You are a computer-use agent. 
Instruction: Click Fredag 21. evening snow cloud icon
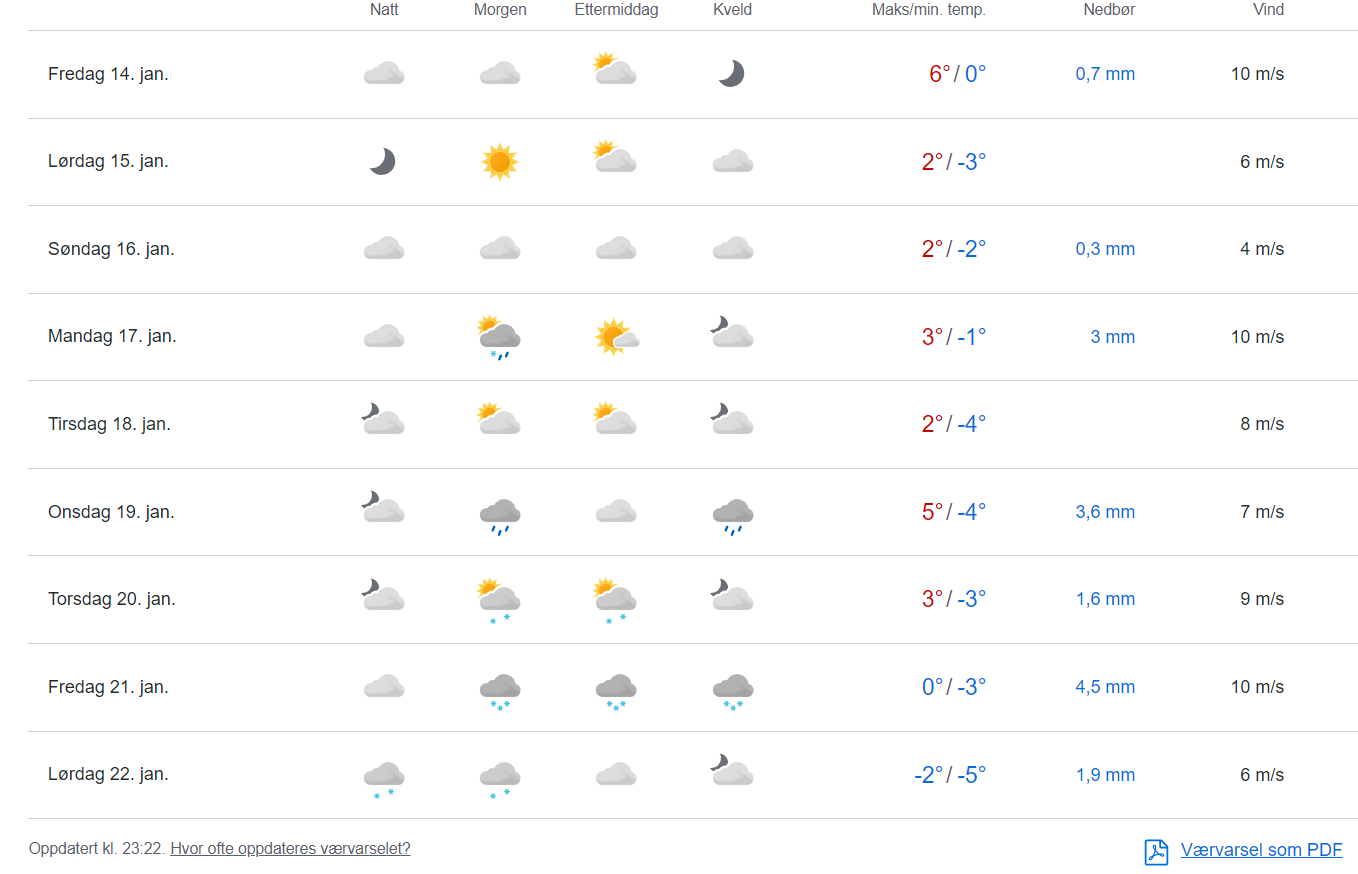point(732,689)
